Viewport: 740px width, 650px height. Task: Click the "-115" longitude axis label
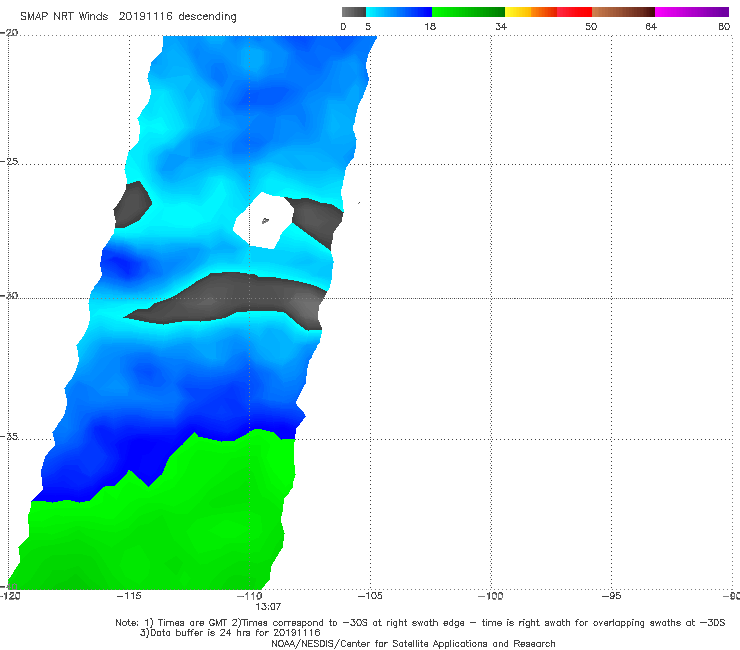pyautogui.click(x=129, y=596)
